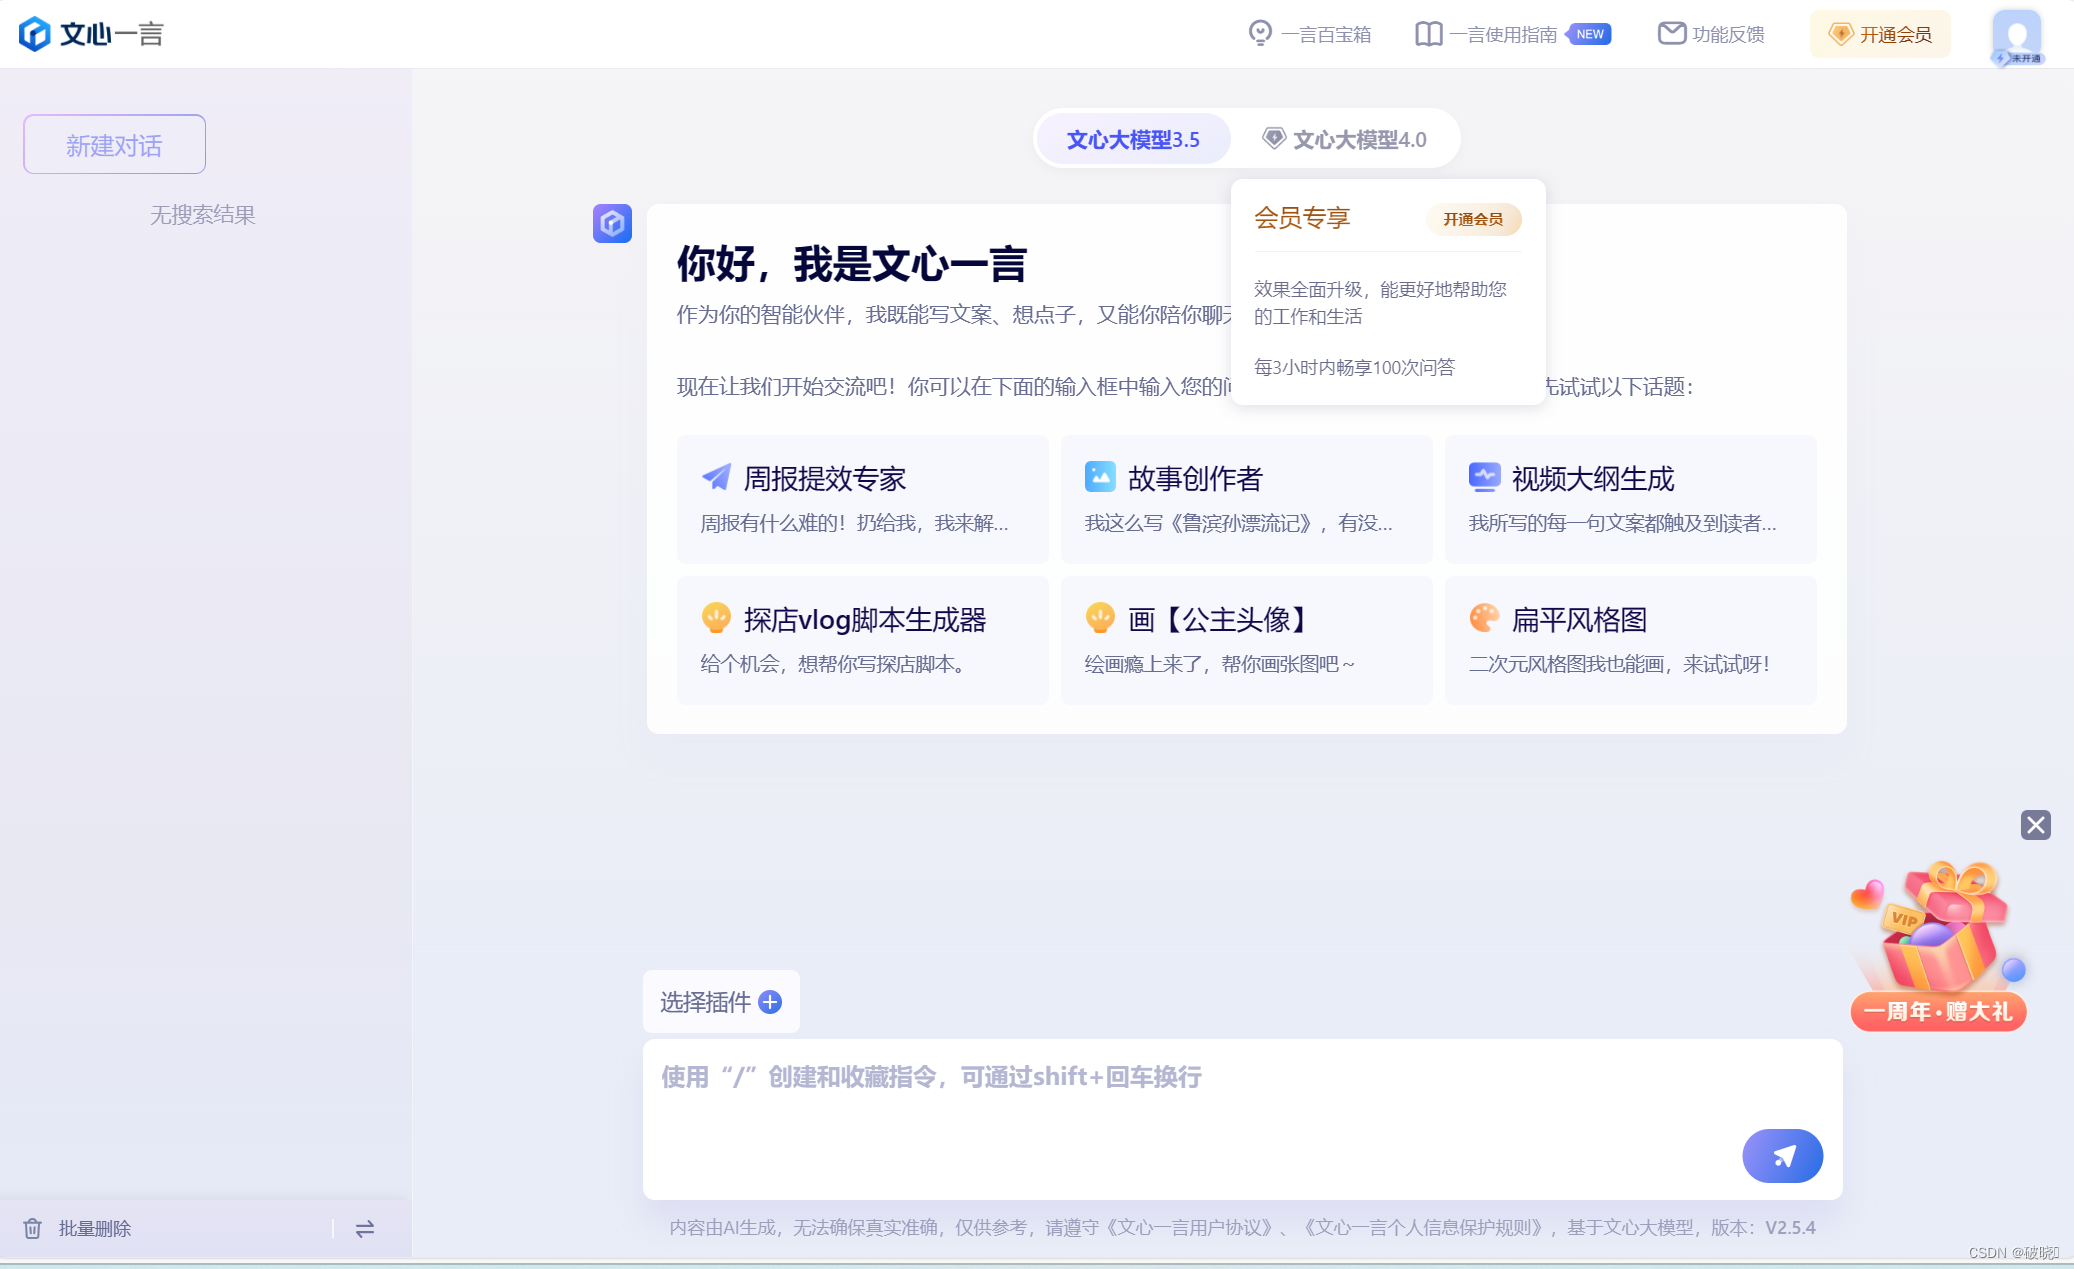The width and height of the screenshot is (2074, 1269).
Task: Click description 绘画瘾上来了，帮你画张图吧
Action: coord(1220,664)
